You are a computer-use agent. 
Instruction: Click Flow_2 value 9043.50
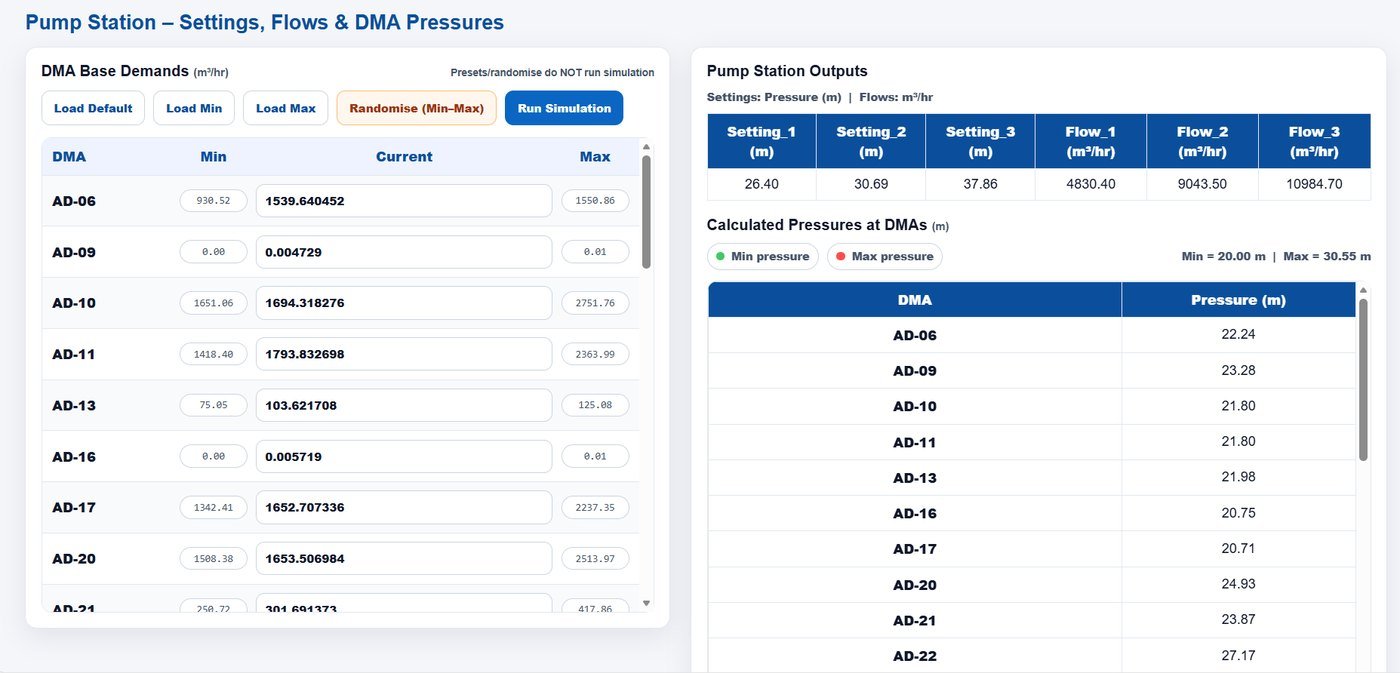point(1201,184)
